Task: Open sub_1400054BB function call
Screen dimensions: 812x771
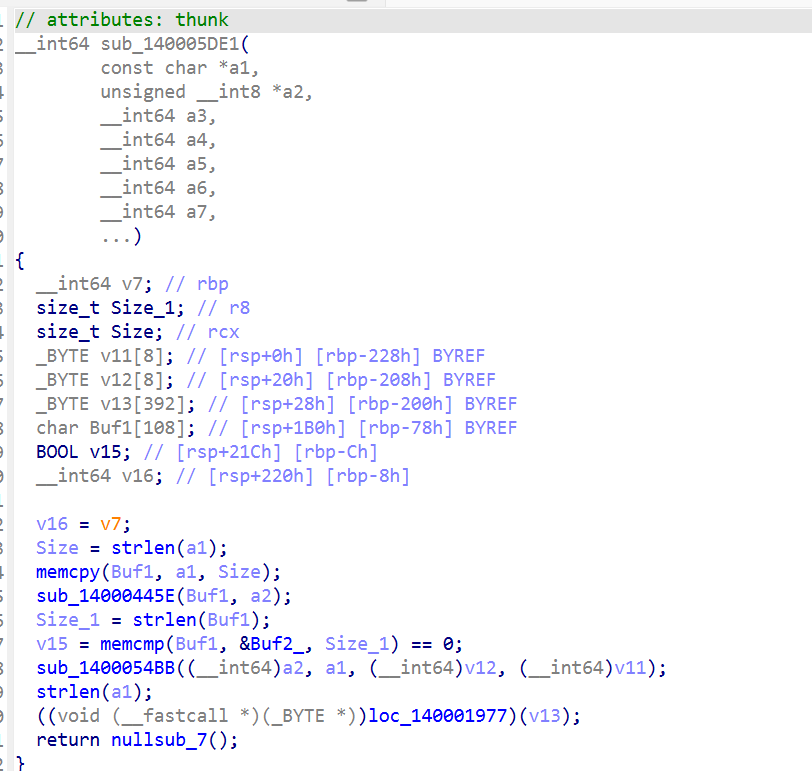Action: (x=105, y=668)
